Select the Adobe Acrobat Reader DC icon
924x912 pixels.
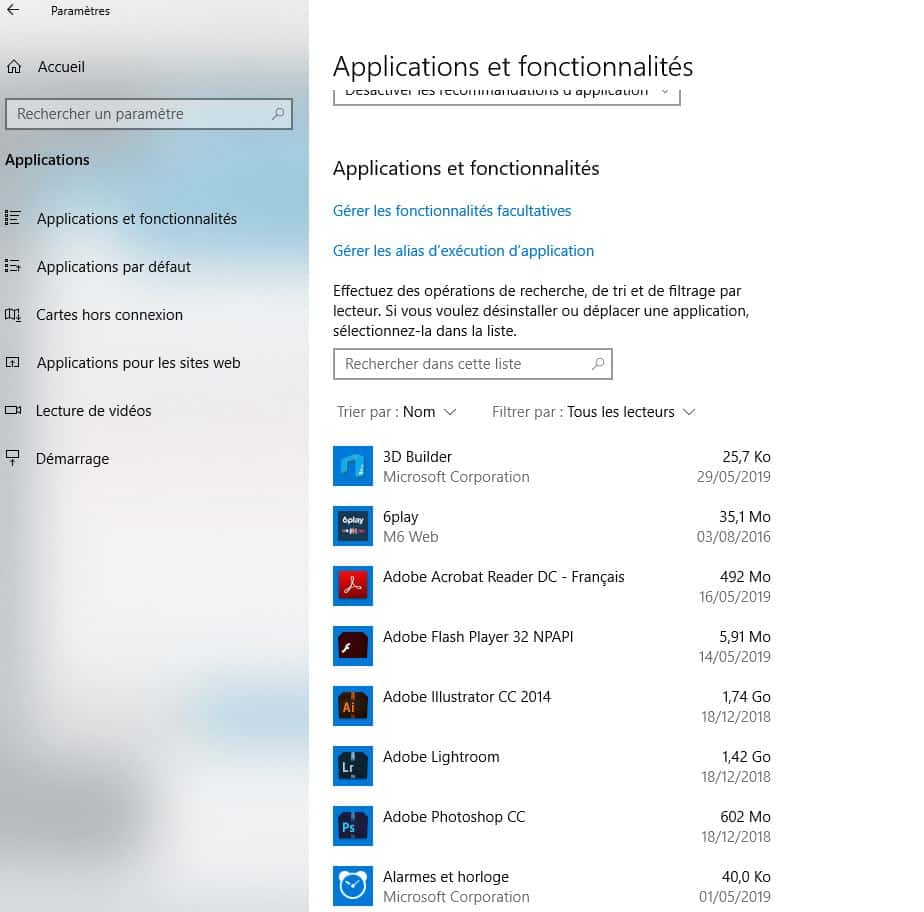click(x=352, y=586)
